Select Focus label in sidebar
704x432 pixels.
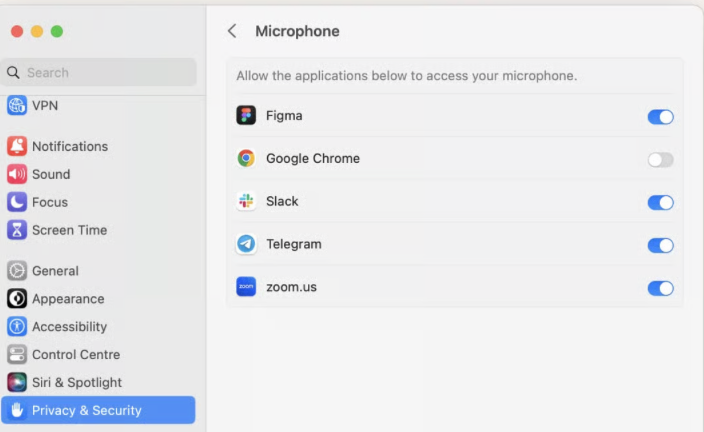pos(50,202)
